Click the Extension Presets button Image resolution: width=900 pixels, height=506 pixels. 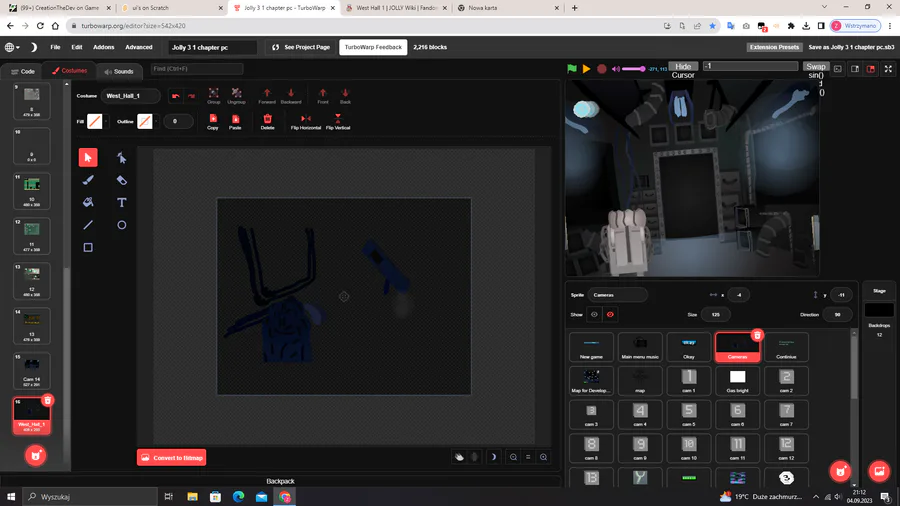click(774, 47)
